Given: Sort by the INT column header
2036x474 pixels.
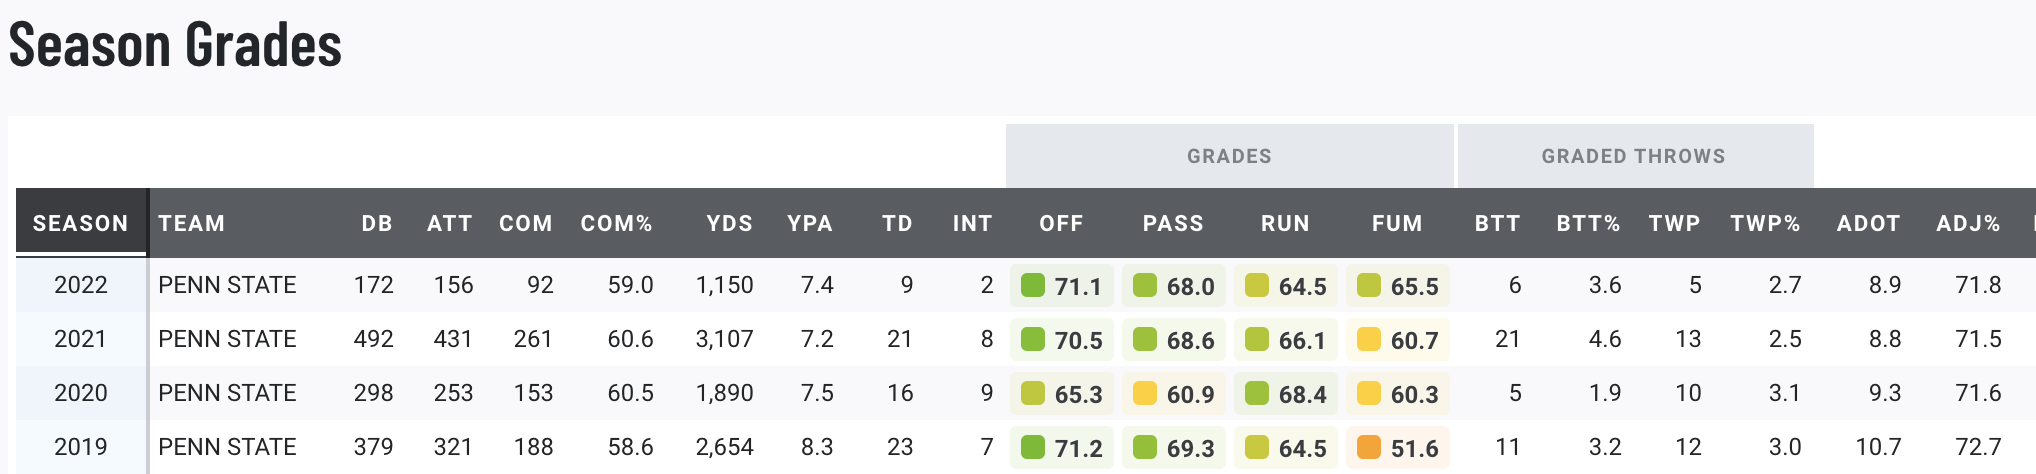Looking at the screenshot, I should pyautogui.click(x=972, y=223).
